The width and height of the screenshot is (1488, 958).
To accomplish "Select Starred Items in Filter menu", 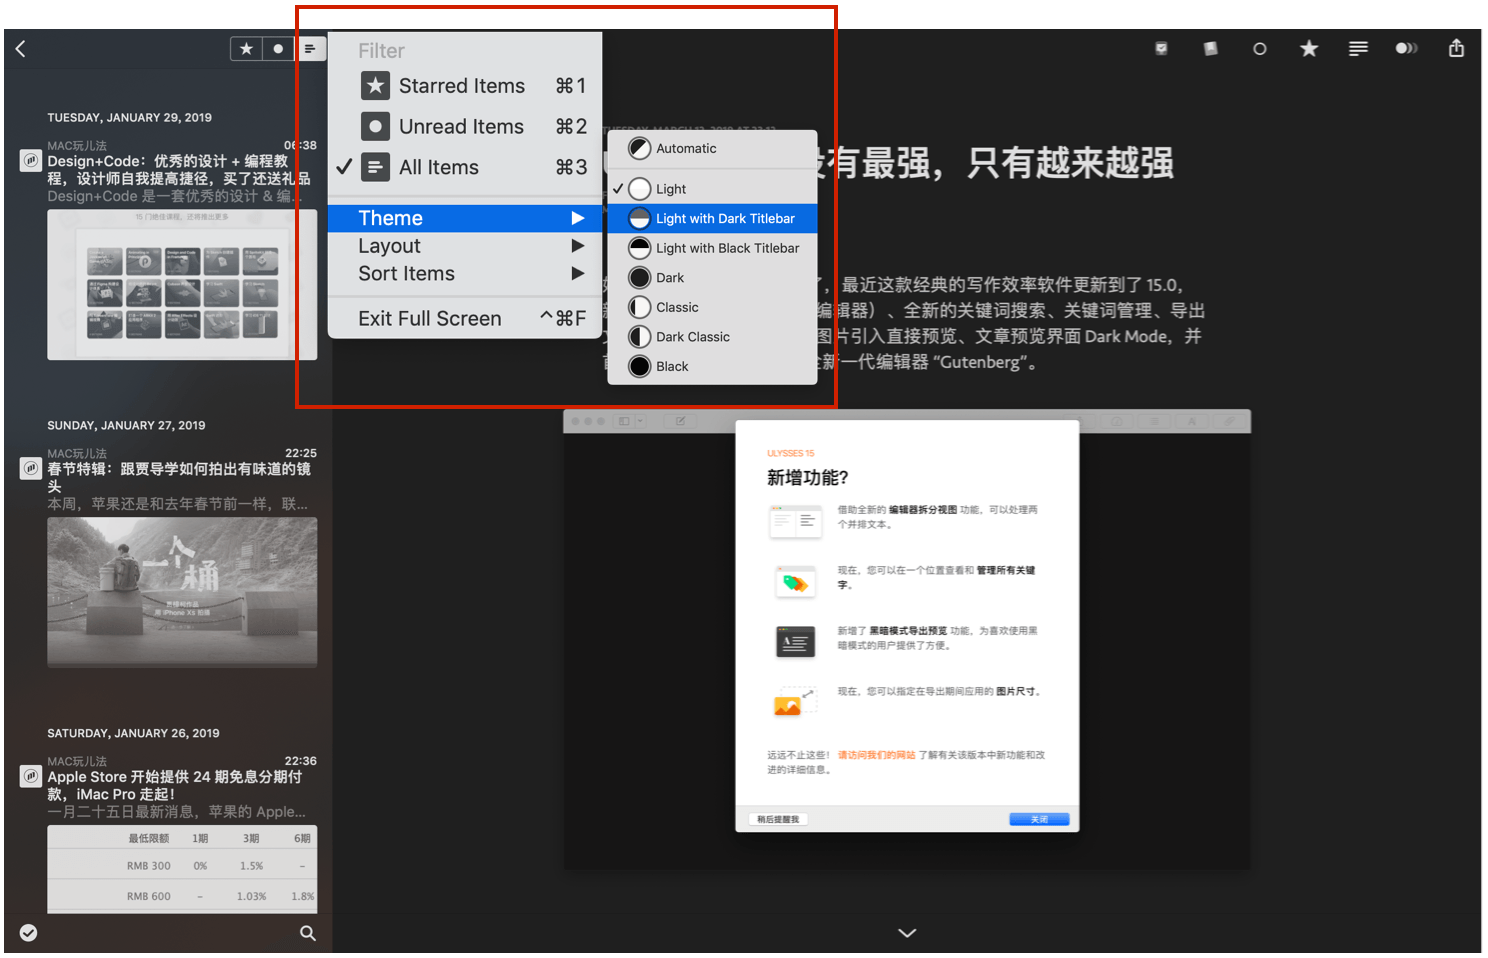I will 465,86.
